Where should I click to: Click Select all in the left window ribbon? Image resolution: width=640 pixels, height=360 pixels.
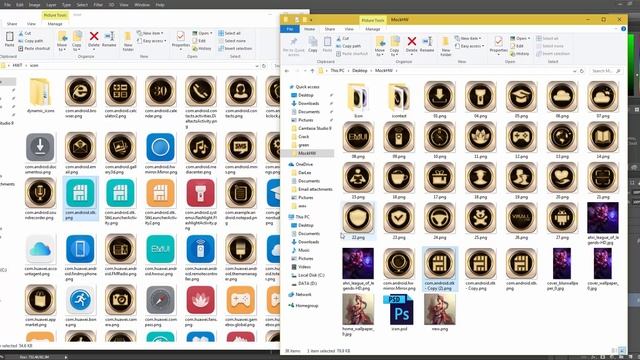(229, 33)
